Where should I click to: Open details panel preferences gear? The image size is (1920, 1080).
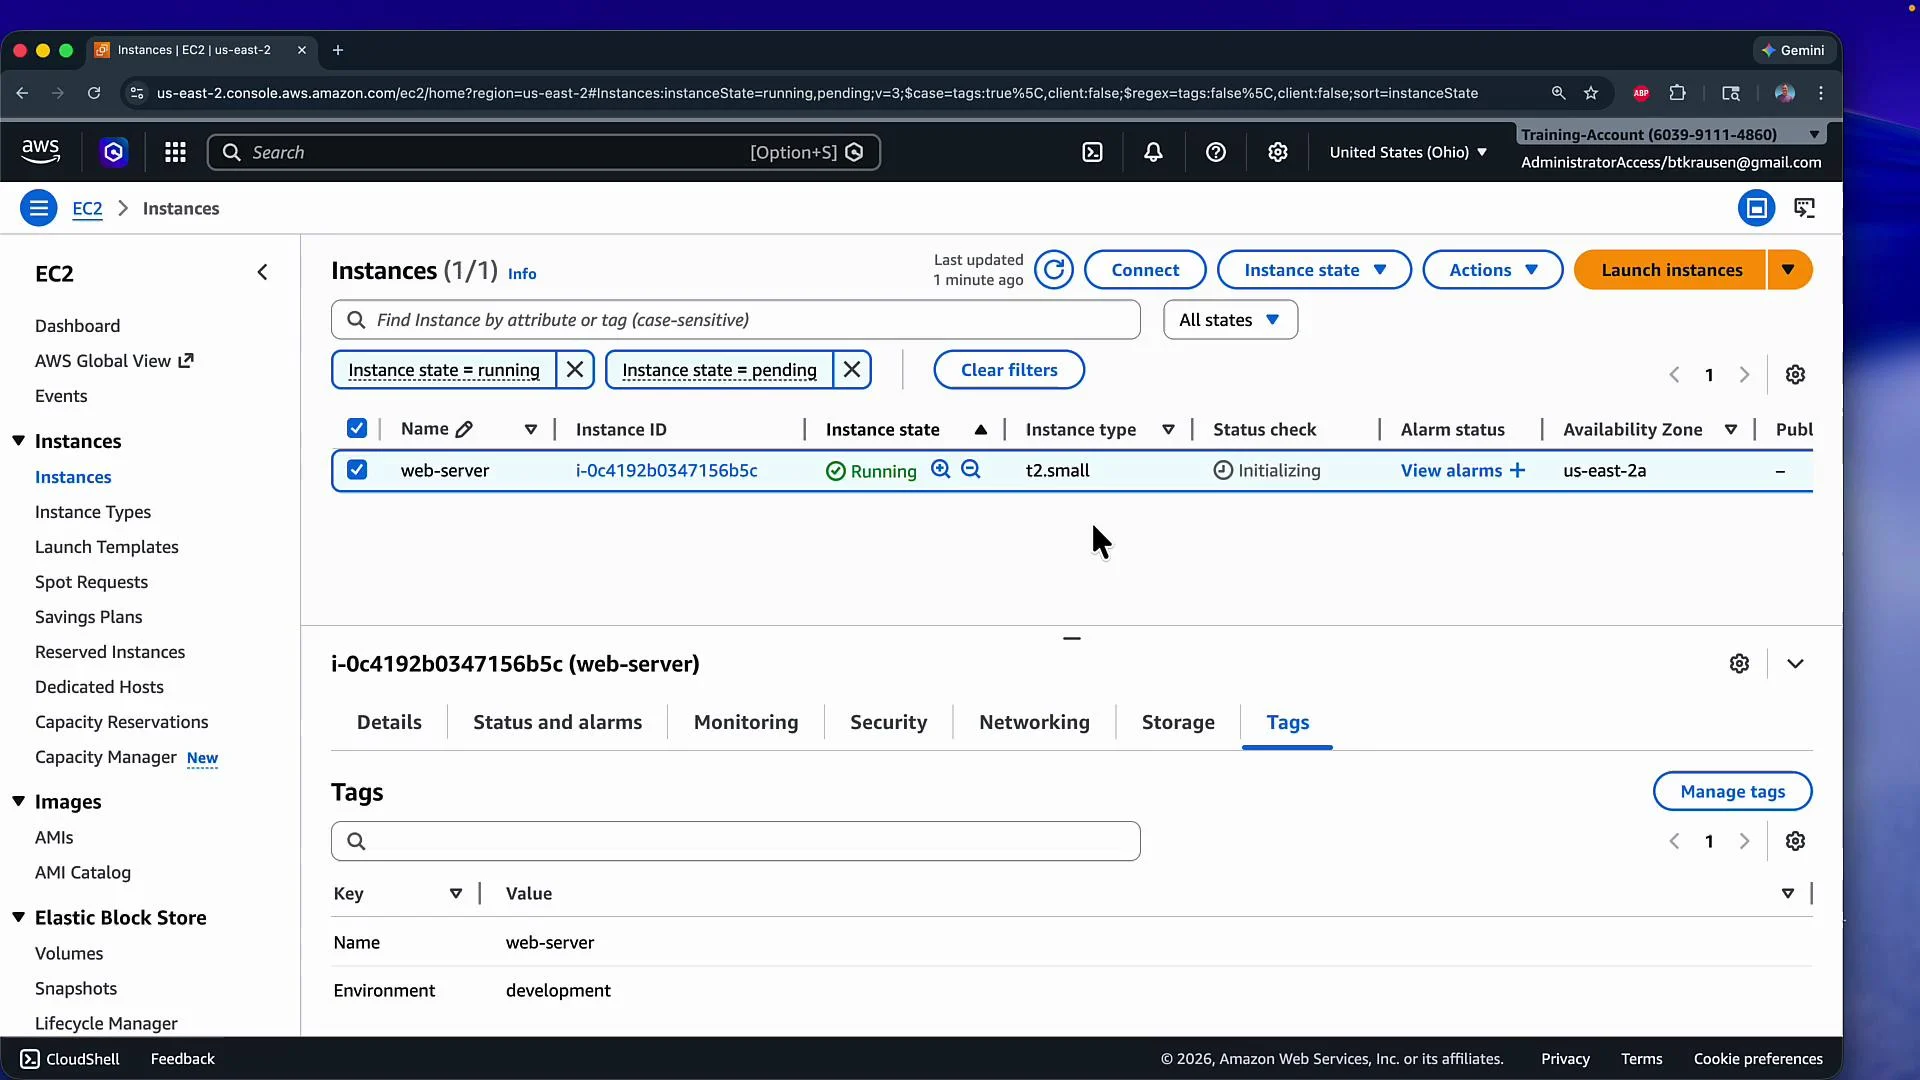pos(1739,664)
